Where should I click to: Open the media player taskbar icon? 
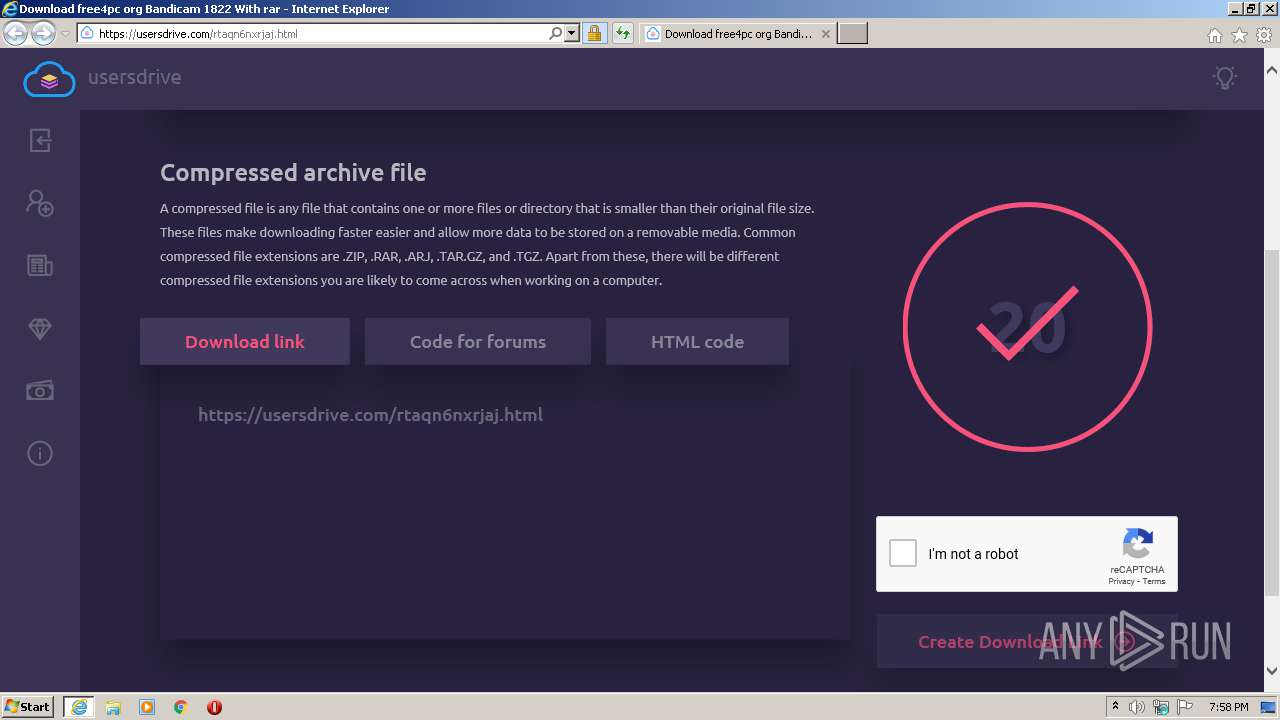coord(147,707)
